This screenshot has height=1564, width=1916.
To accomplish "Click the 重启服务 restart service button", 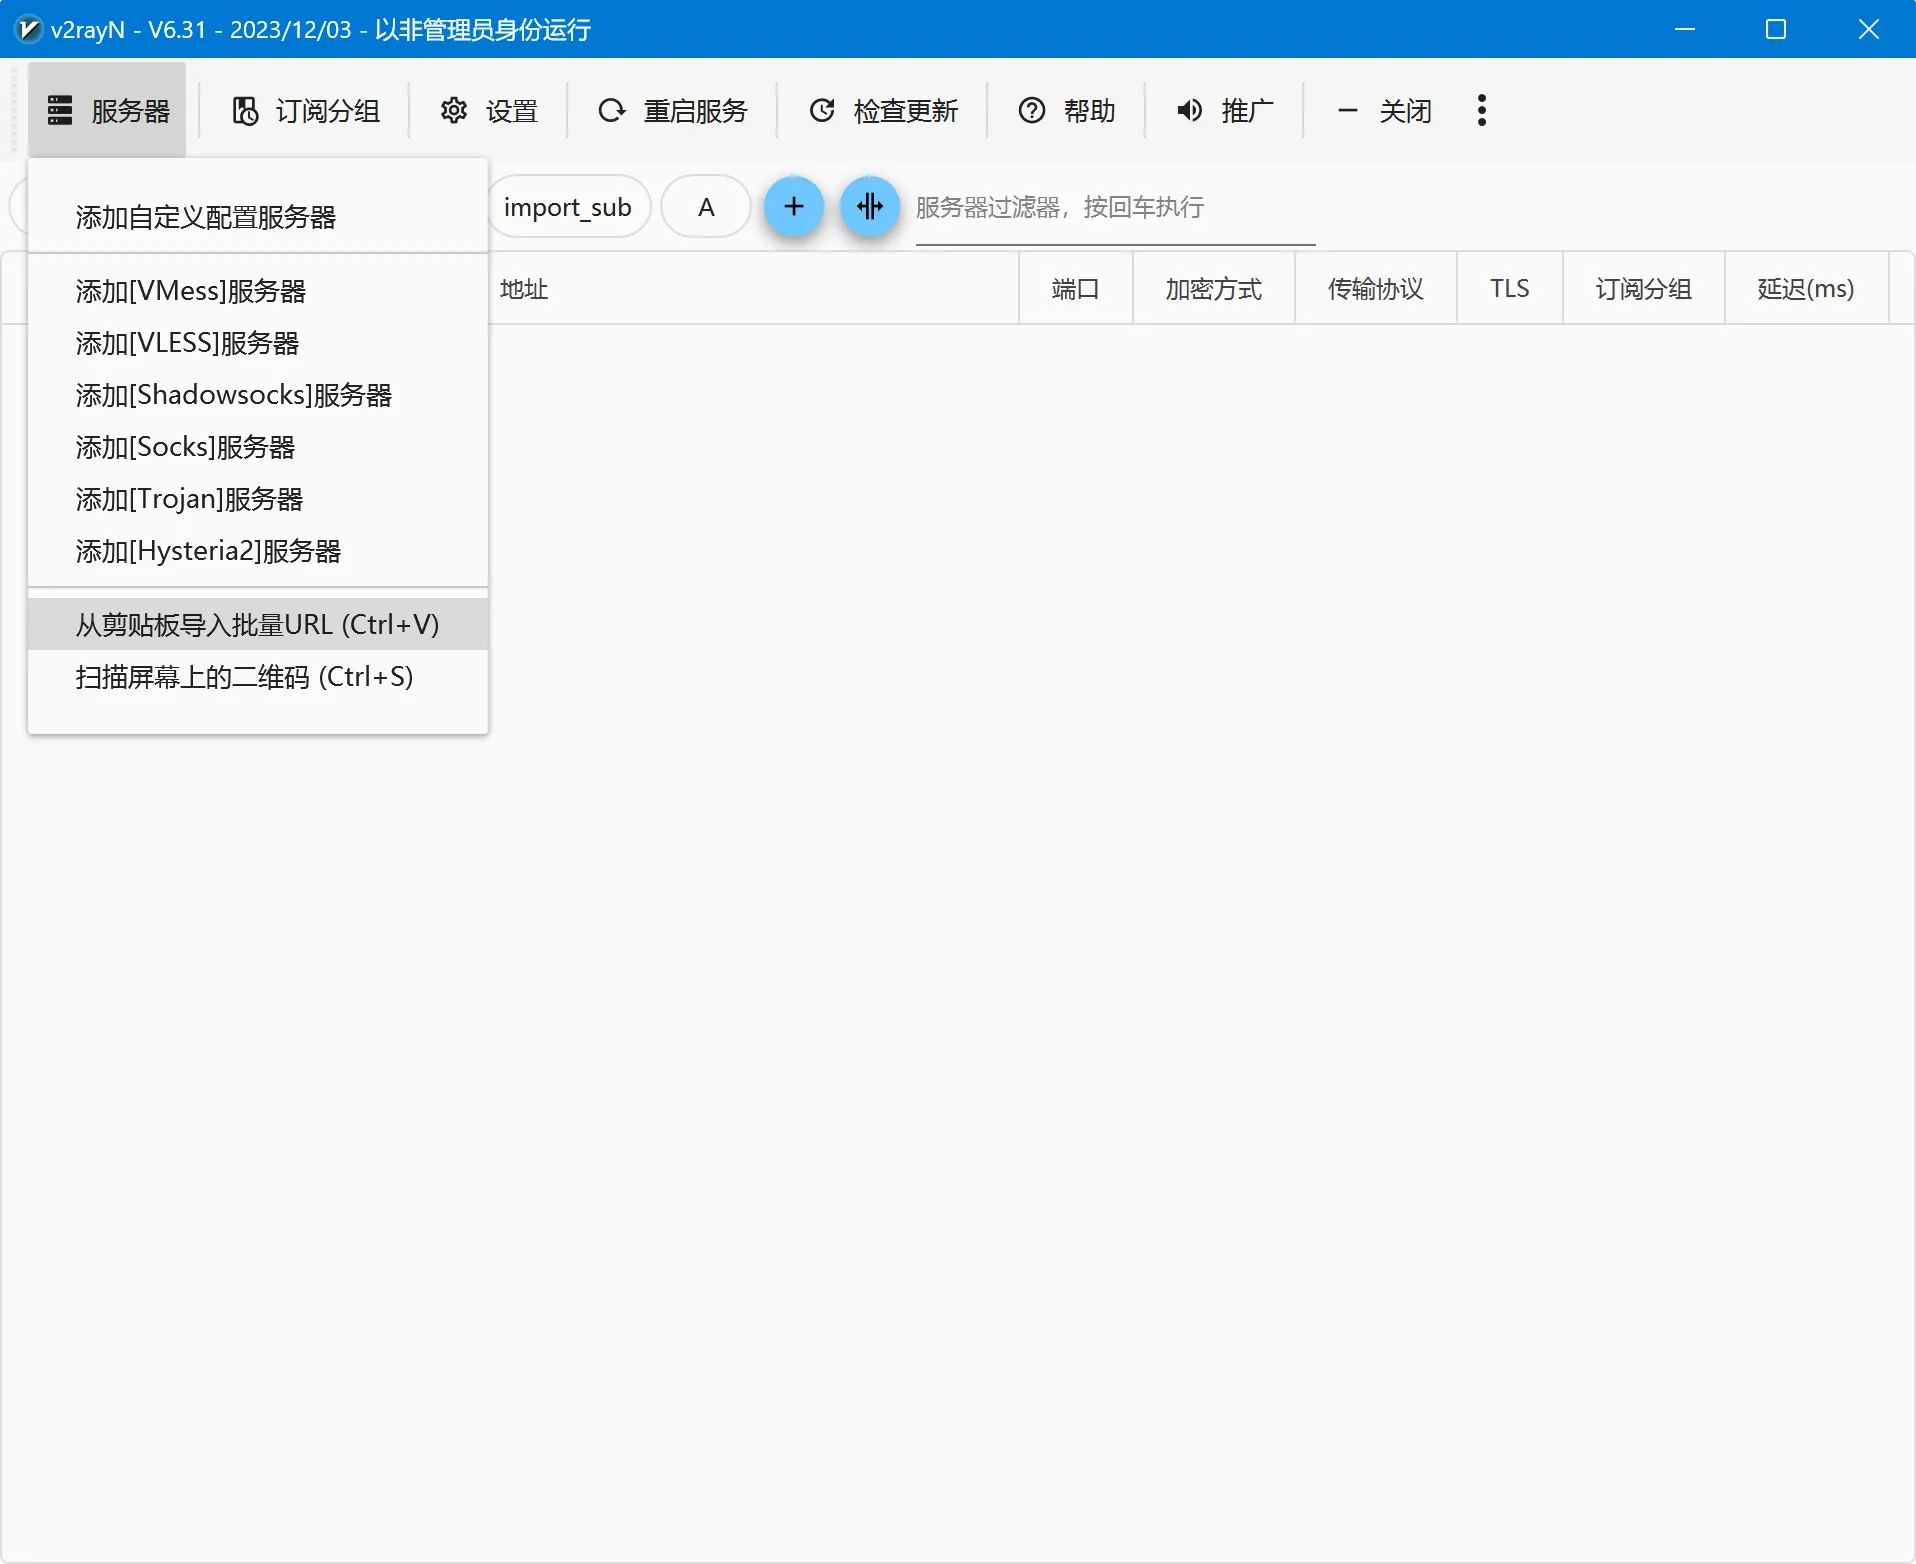I will pyautogui.click(x=673, y=110).
